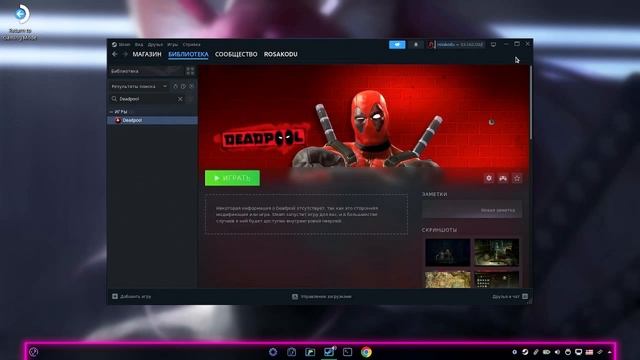Click the Deadpool hero banner image
The width and height of the screenshot is (640, 360).
tap(363, 116)
